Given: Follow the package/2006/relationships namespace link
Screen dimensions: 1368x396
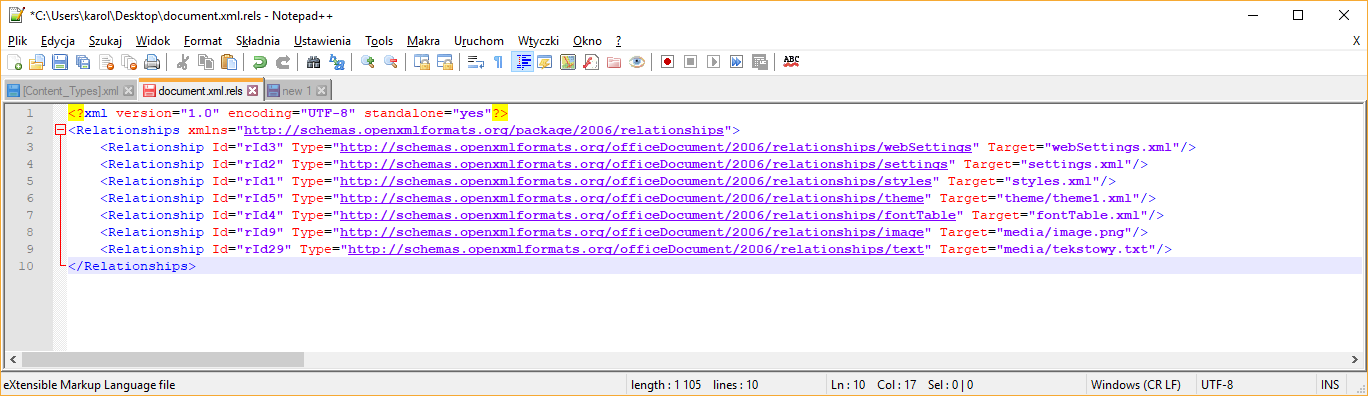Looking at the screenshot, I should pyautogui.click(x=484, y=130).
